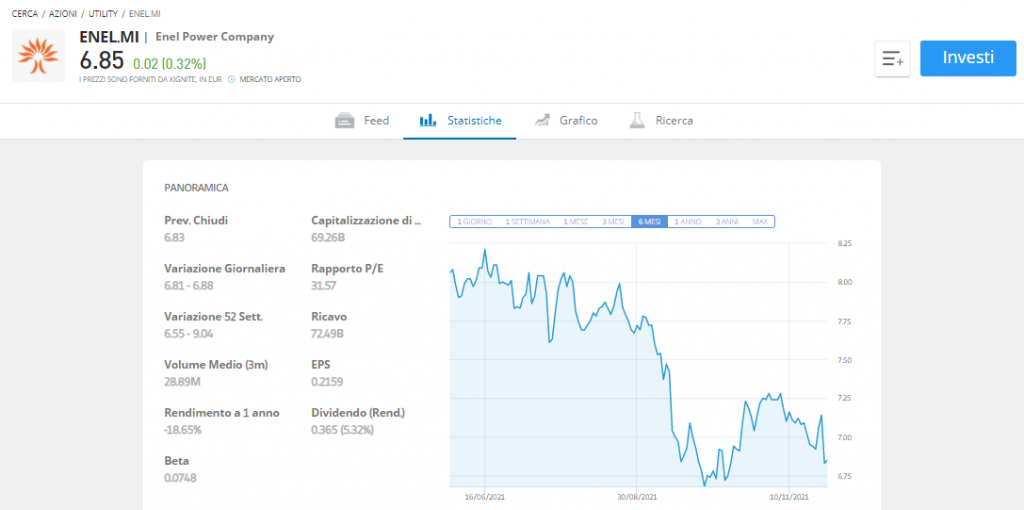Click the Feed newspaper icon
Screen dimensions: 1024x510
(345, 121)
